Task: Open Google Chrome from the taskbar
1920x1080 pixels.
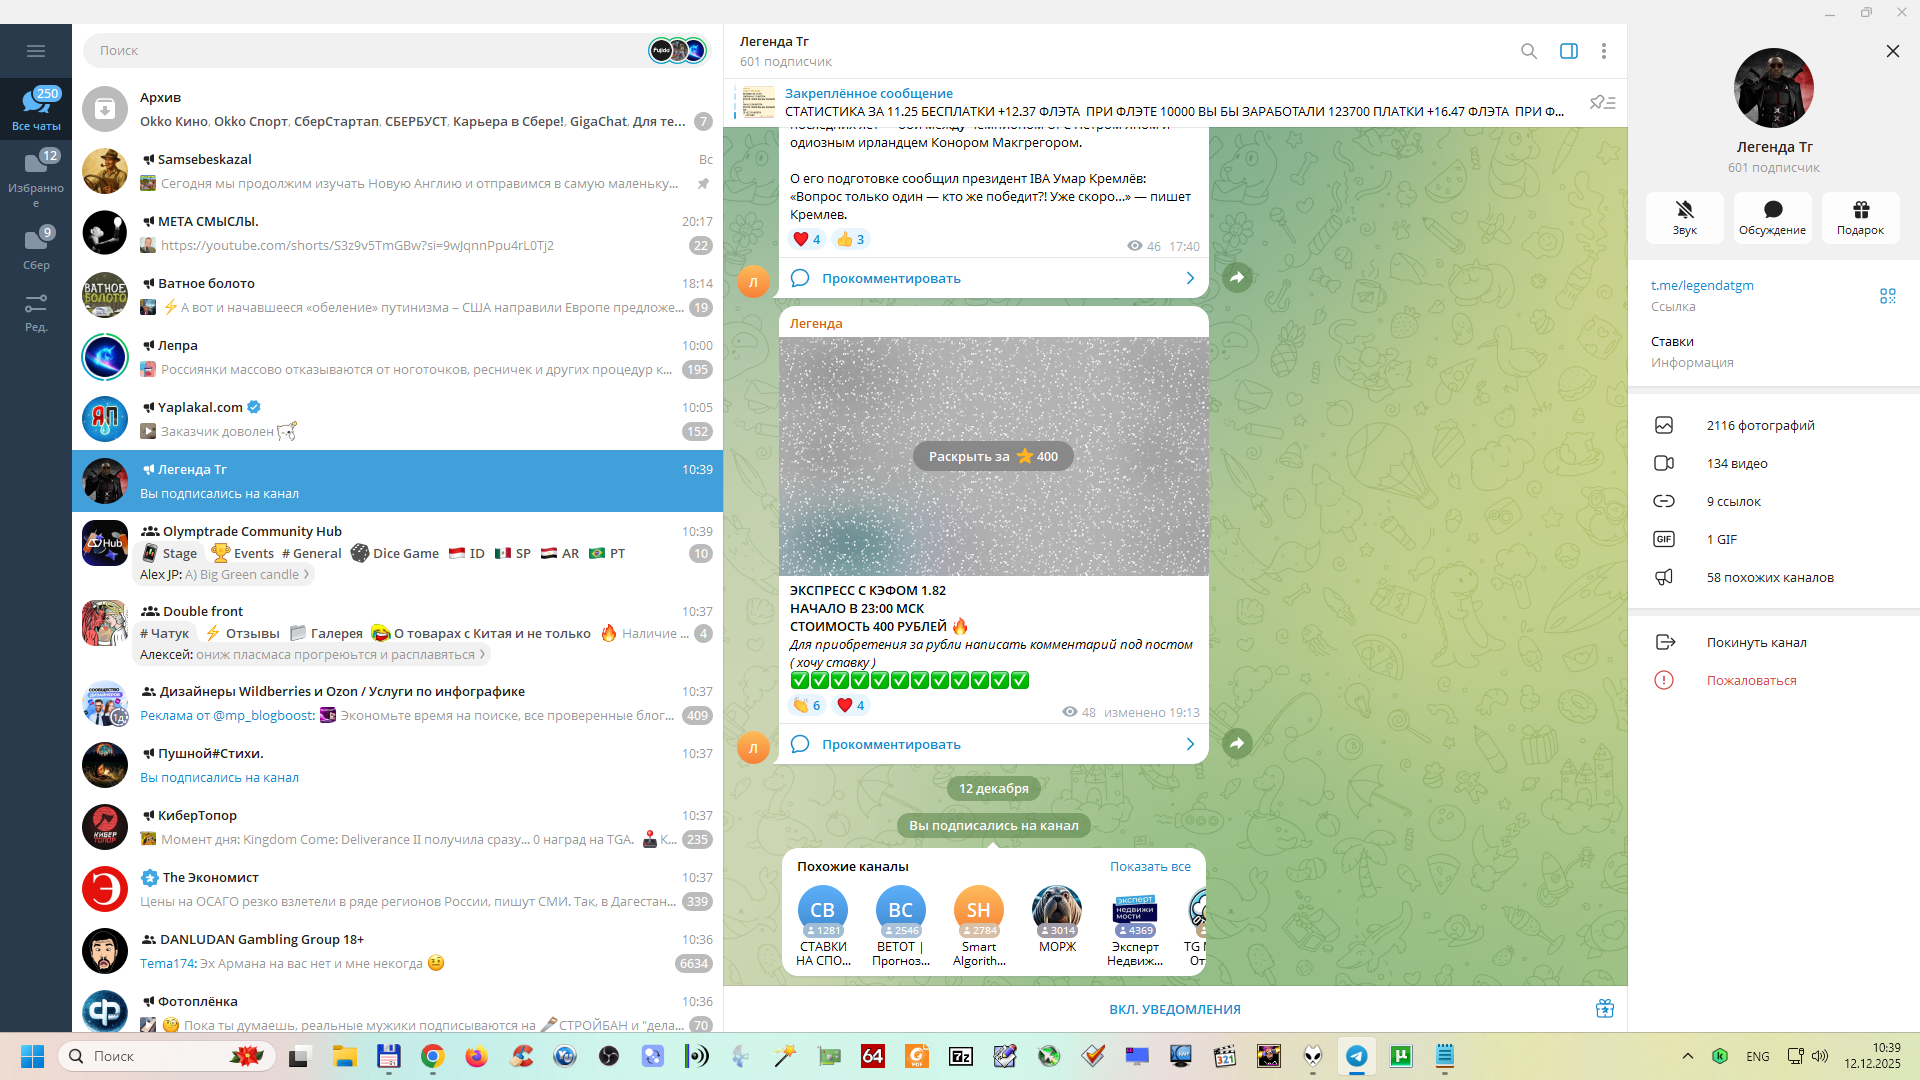Action: [432, 1056]
